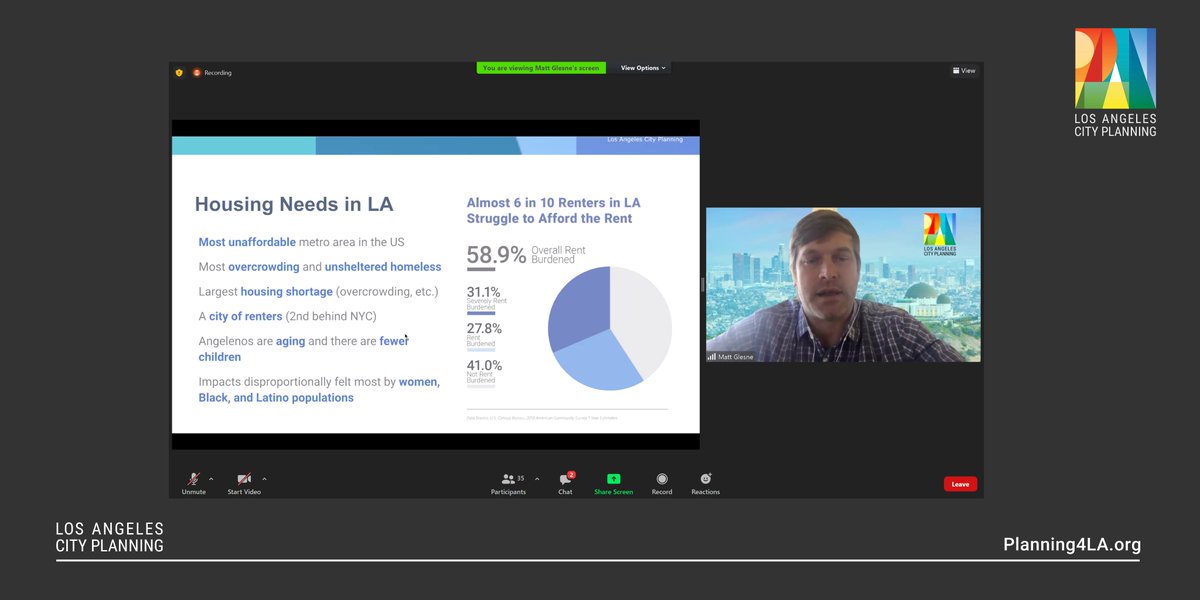Click the encryption shield icon
The width and height of the screenshot is (1200, 600).
click(x=179, y=72)
